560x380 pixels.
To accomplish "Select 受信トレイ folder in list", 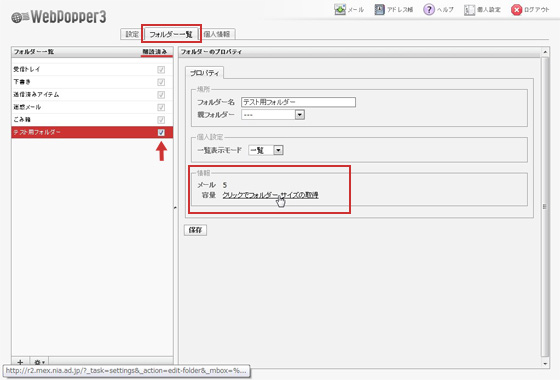I will [92, 69].
